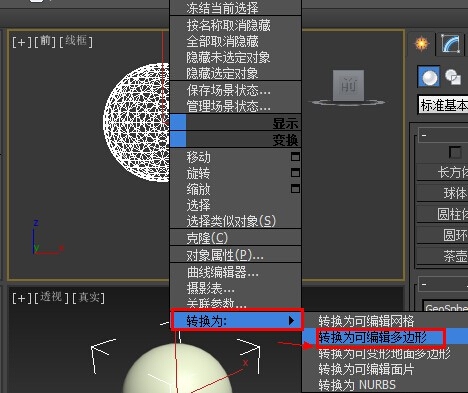
Task: Open the [透视] viewport view menu
Action: tap(51, 297)
